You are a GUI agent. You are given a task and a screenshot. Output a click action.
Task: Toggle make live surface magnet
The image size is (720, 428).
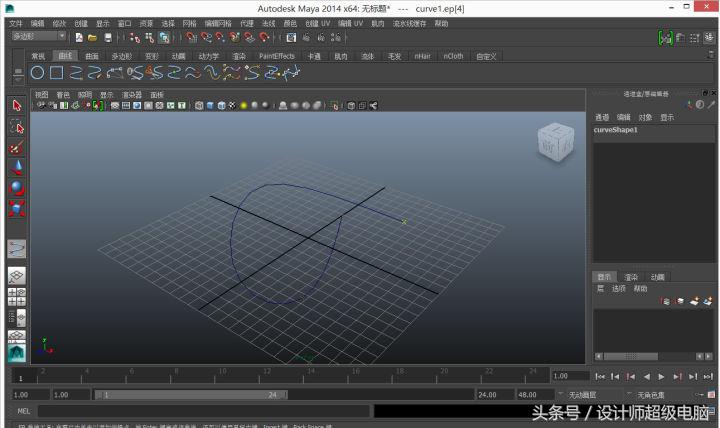[x=264, y=38]
